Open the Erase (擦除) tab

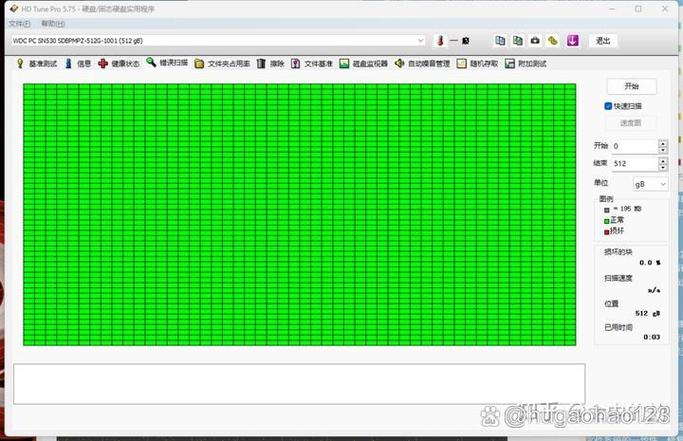pyautogui.click(x=270, y=64)
